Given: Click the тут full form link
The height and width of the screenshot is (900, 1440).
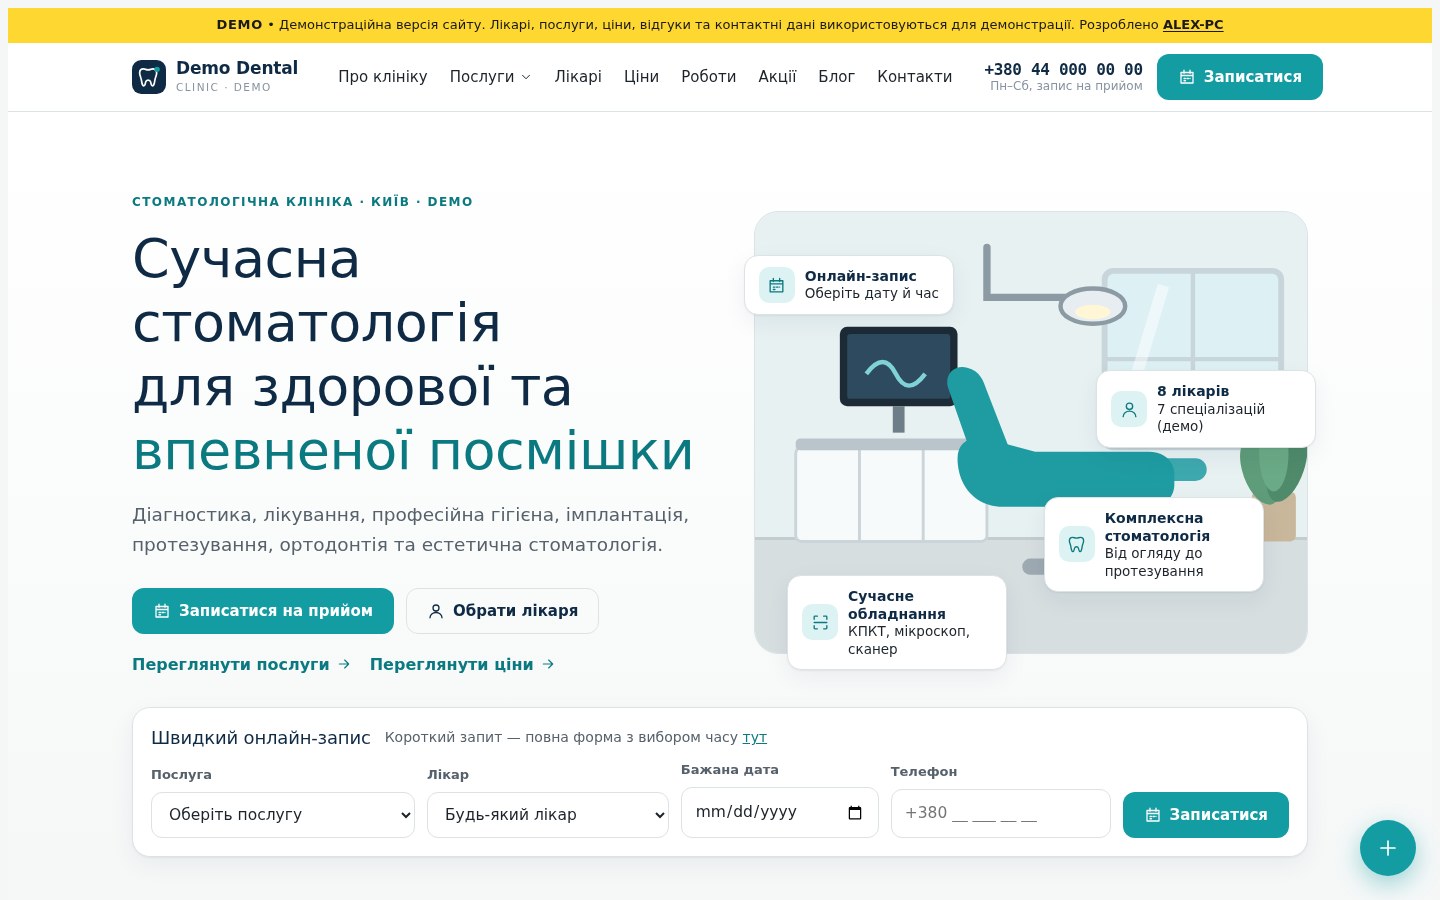Looking at the screenshot, I should click(755, 737).
